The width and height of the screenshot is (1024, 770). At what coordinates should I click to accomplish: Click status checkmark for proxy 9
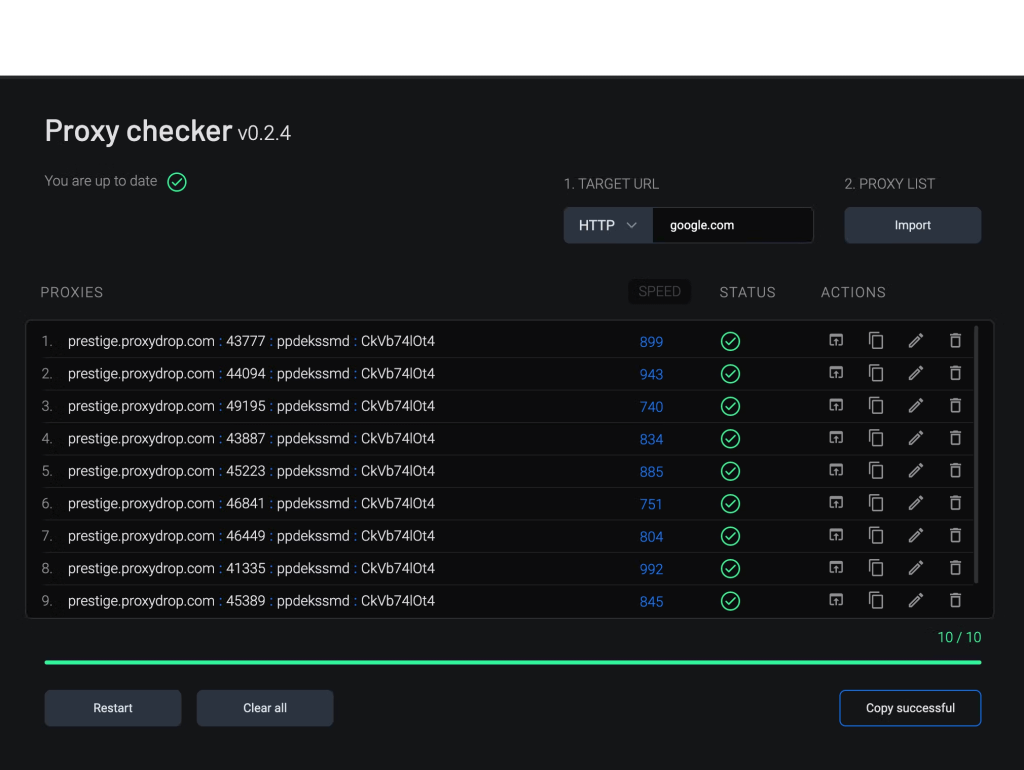[x=730, y=601]
